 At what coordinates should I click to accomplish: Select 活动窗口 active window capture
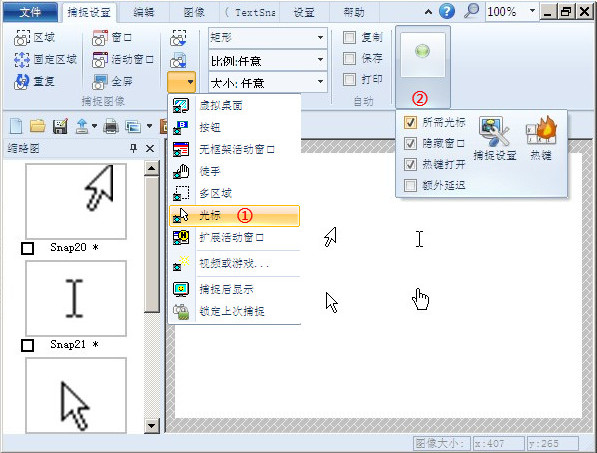click(x=123, y=59)
